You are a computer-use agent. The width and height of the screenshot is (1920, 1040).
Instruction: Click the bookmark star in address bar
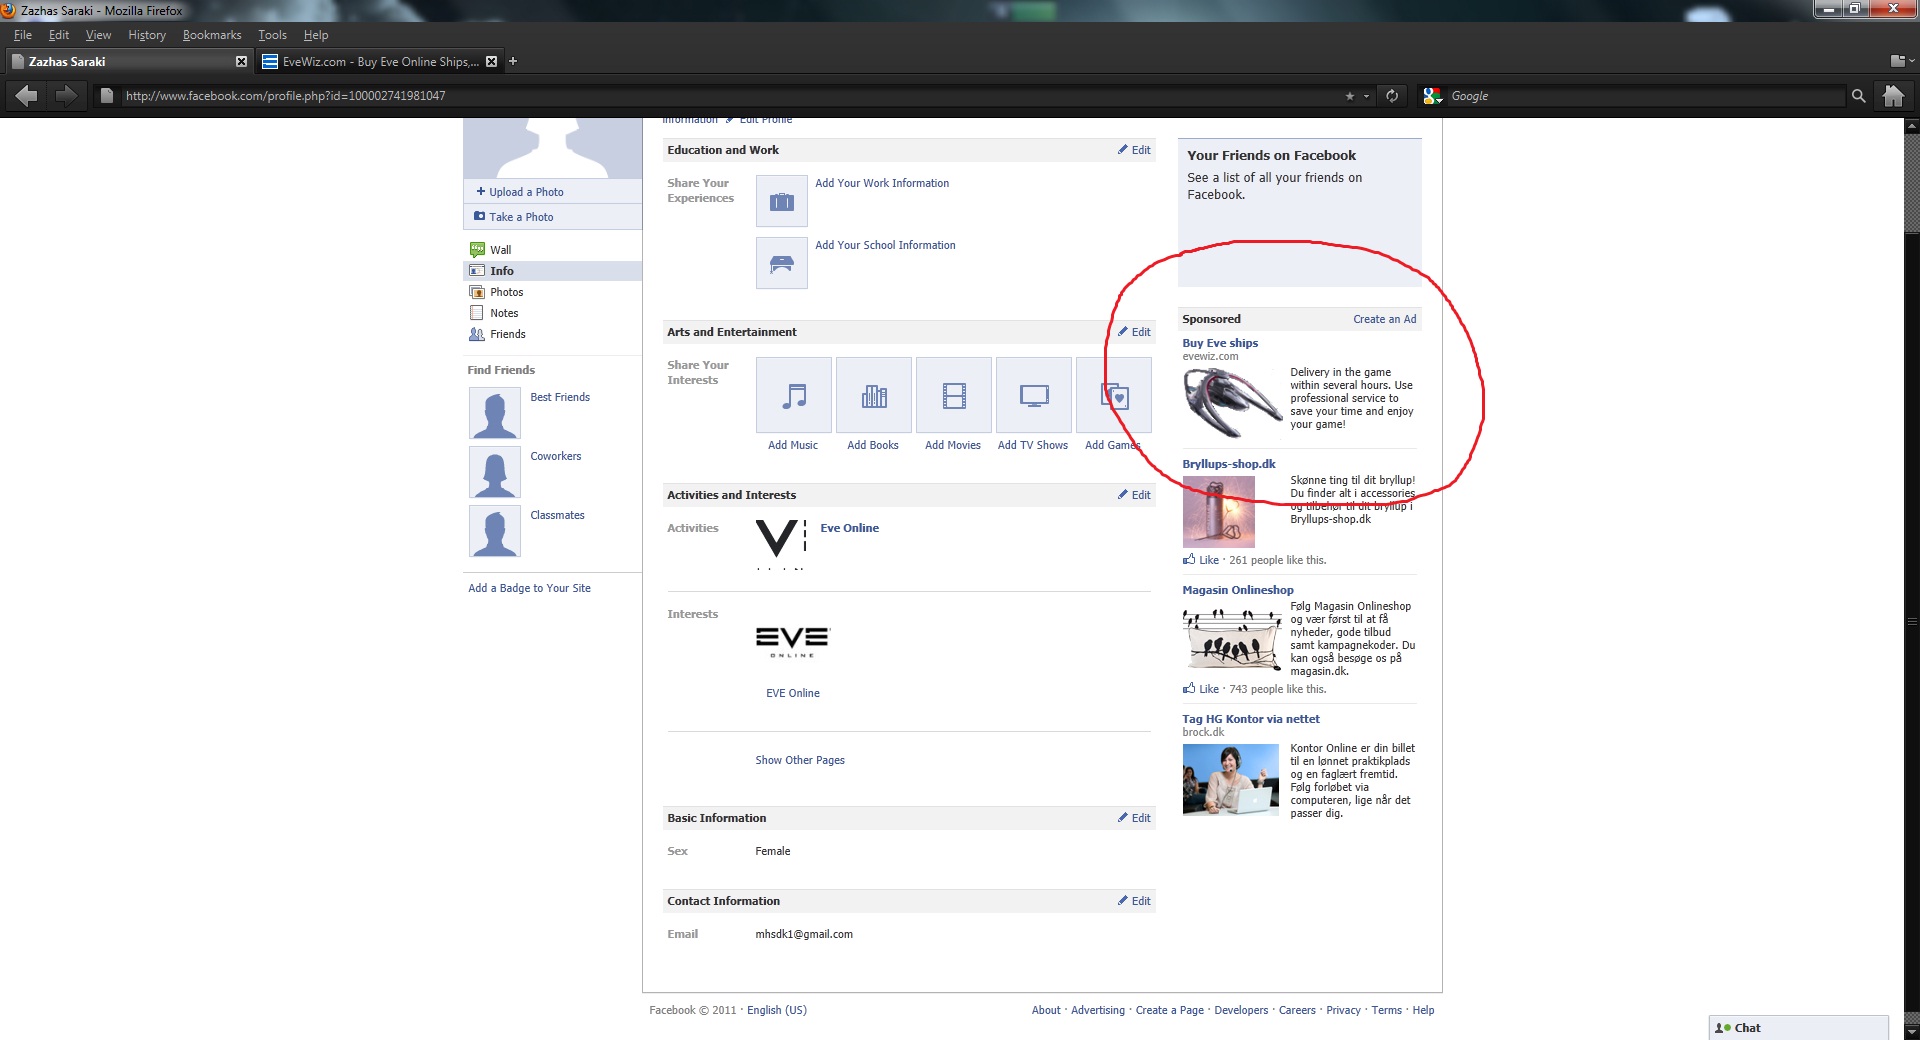point(1349,96)
